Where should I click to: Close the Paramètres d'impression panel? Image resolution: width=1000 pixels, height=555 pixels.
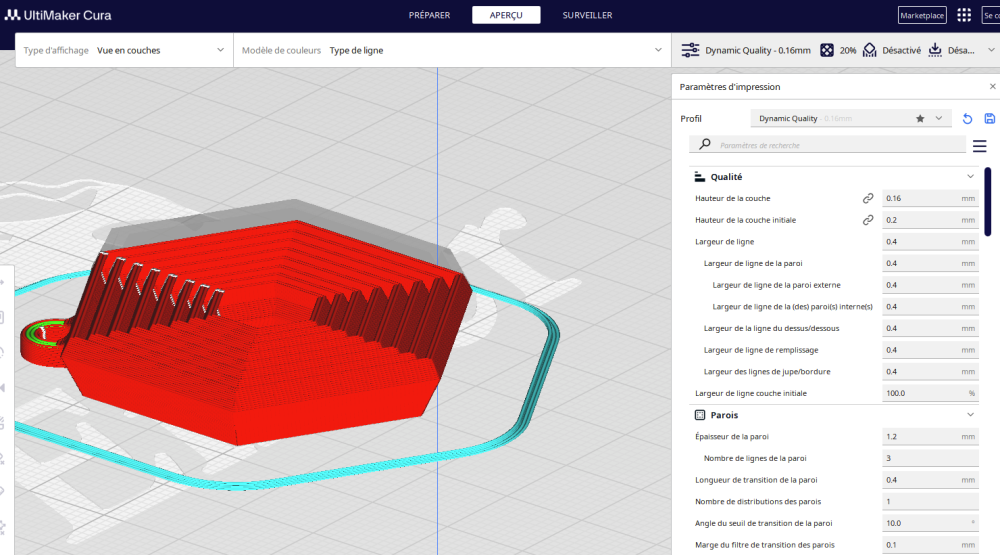(x=992, y=87)
